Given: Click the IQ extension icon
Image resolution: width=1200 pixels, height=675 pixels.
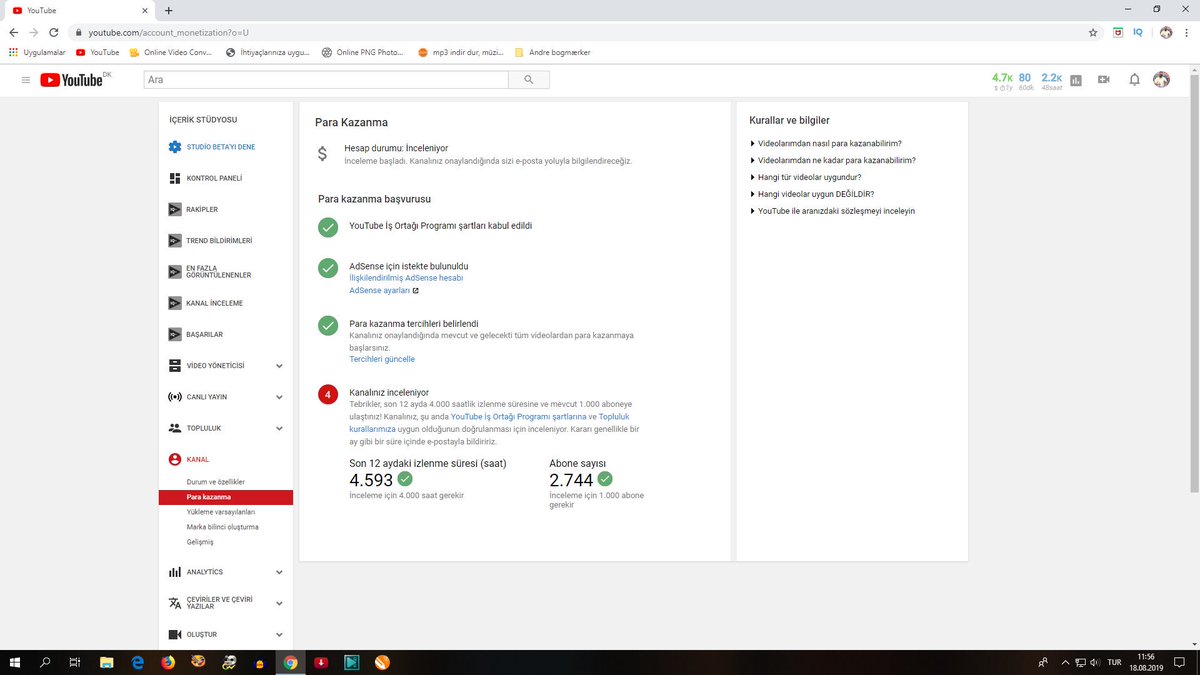Looking at the screenshot, I should (x=1138, y=33).
